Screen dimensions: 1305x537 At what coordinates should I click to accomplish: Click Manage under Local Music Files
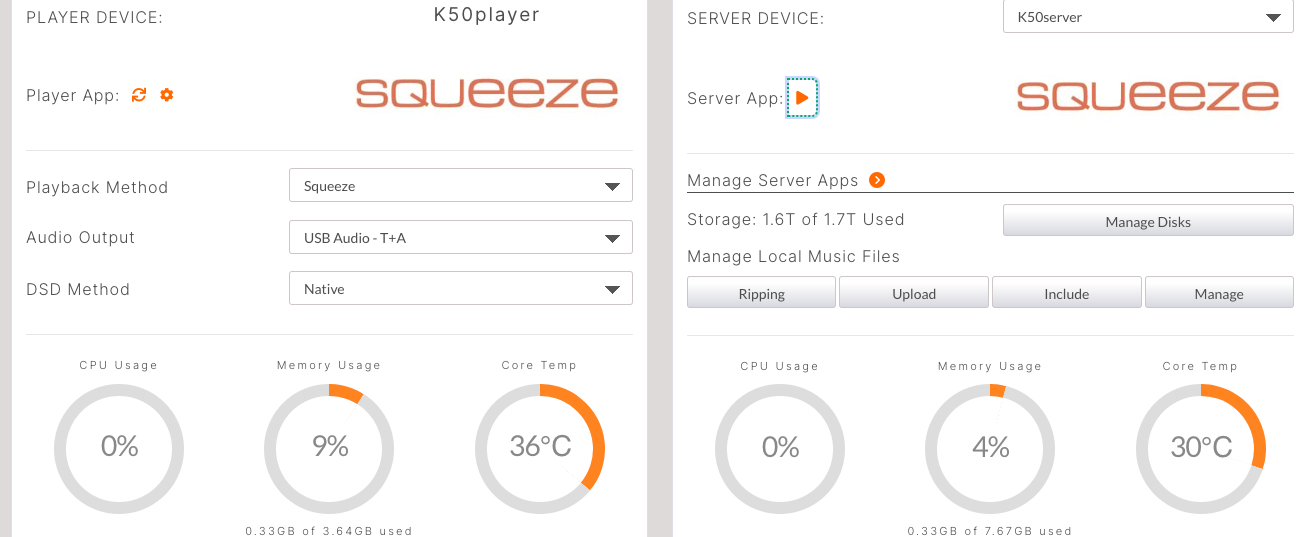(x=1218, y=294)
